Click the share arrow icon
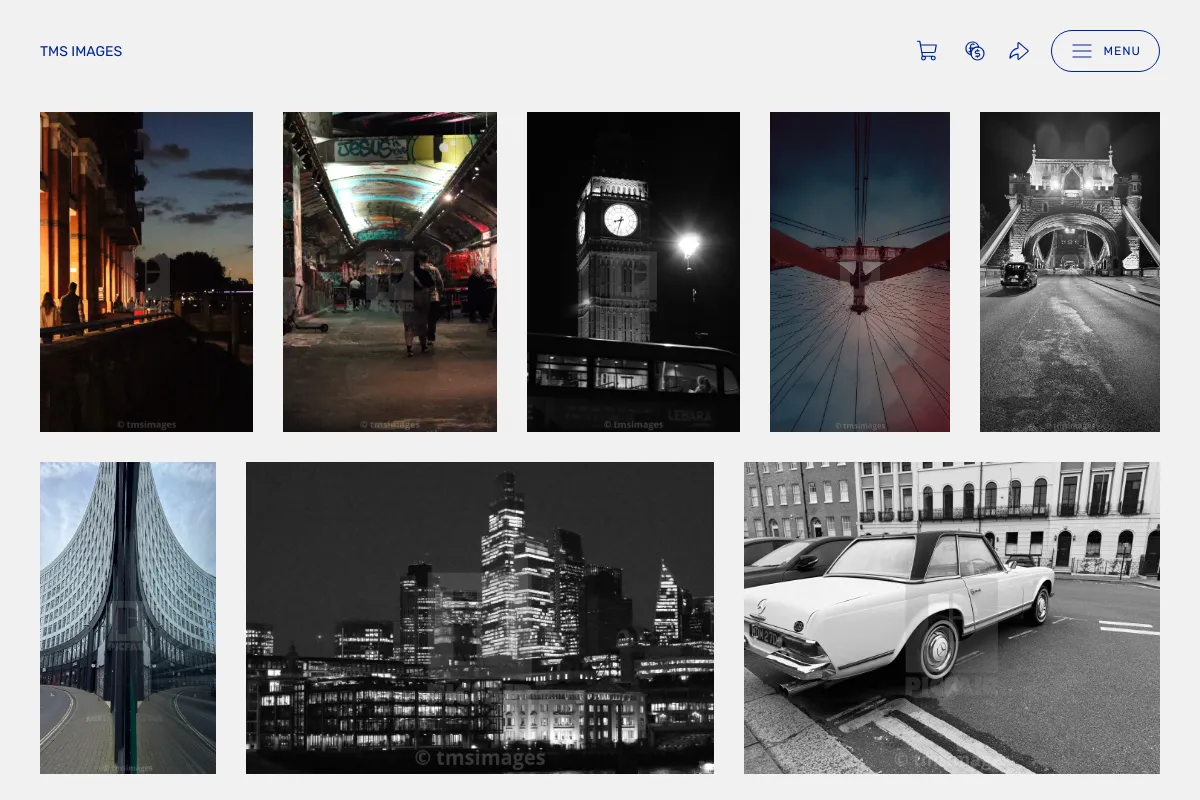Viewport: 1200px width, 800px height. pos(1019,51)
